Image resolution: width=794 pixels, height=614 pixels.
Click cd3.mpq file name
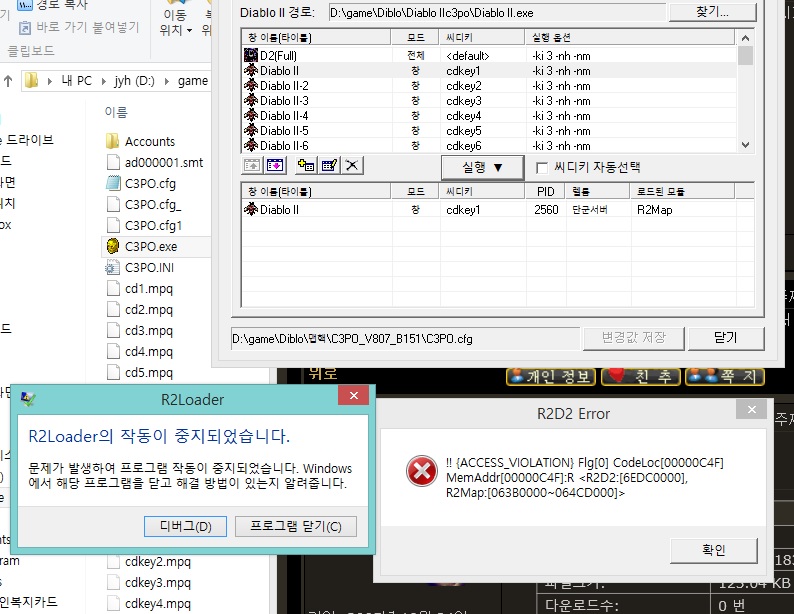[x=149, y=331]
